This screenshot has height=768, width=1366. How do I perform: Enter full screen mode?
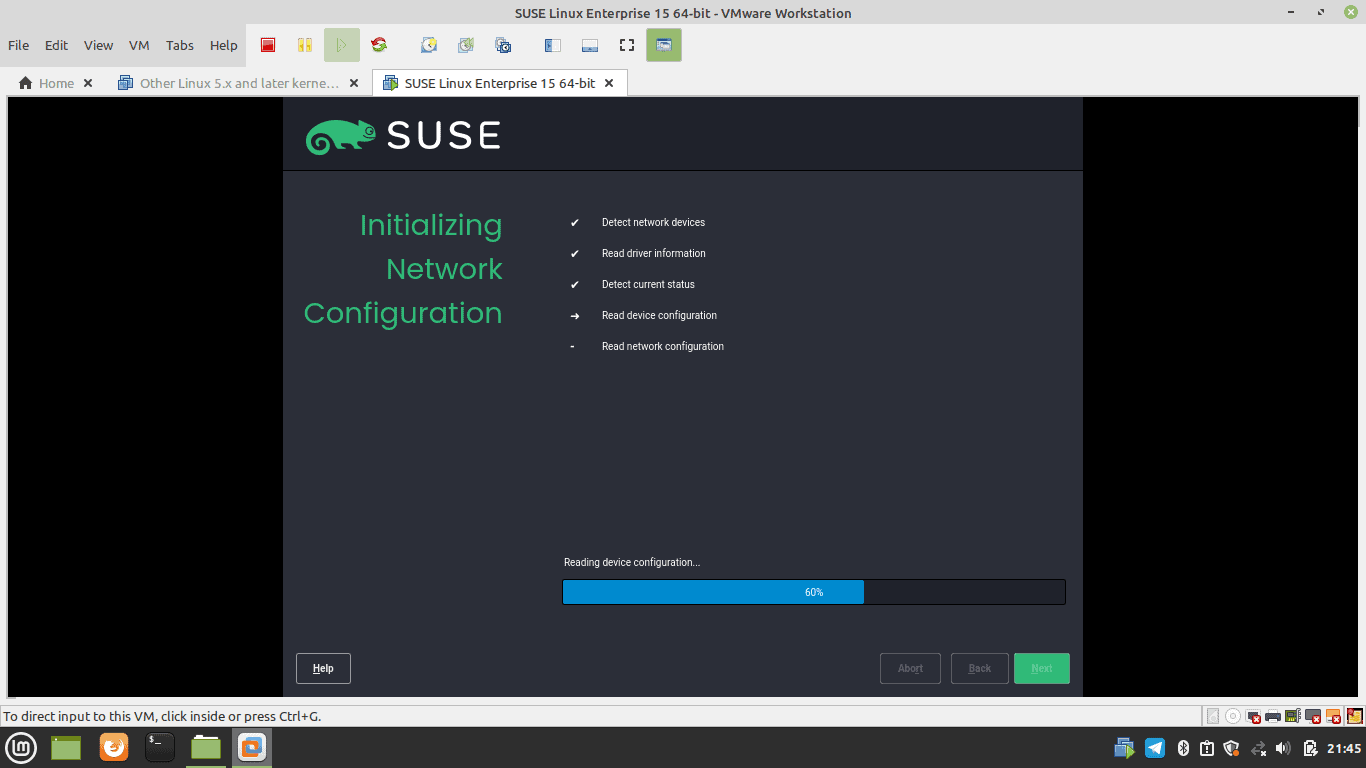627,45
